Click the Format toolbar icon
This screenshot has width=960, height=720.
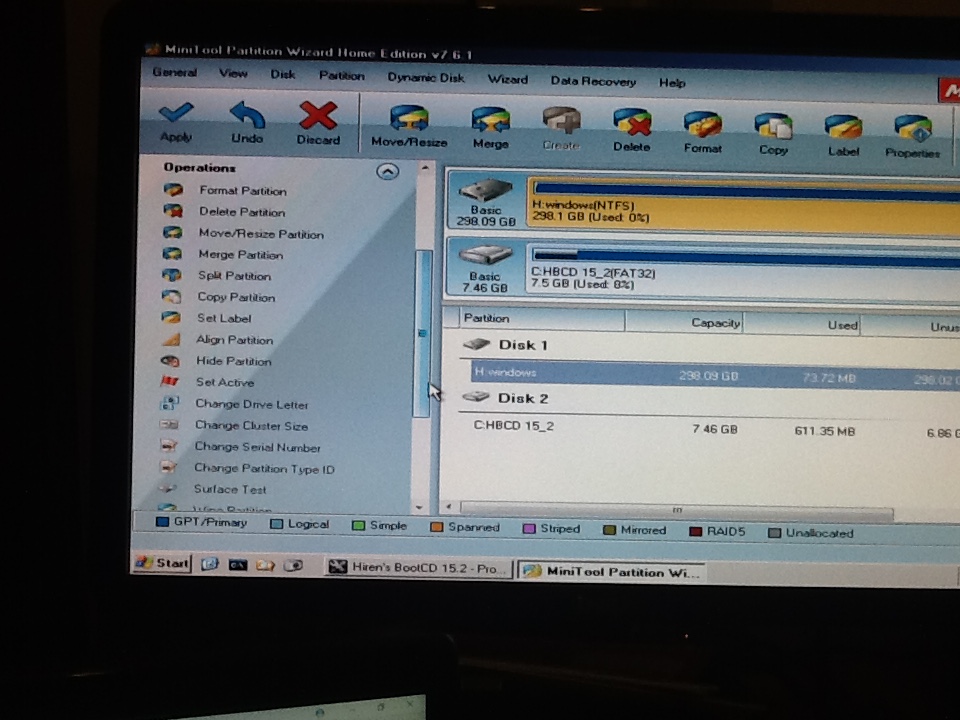pos(702,125)
